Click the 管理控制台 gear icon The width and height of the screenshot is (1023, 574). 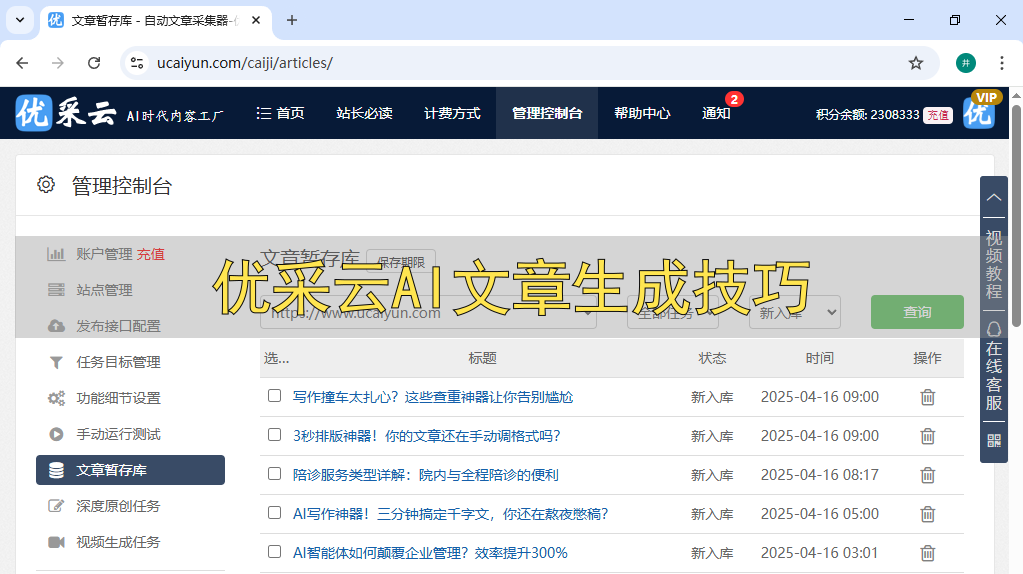point(46,185)
